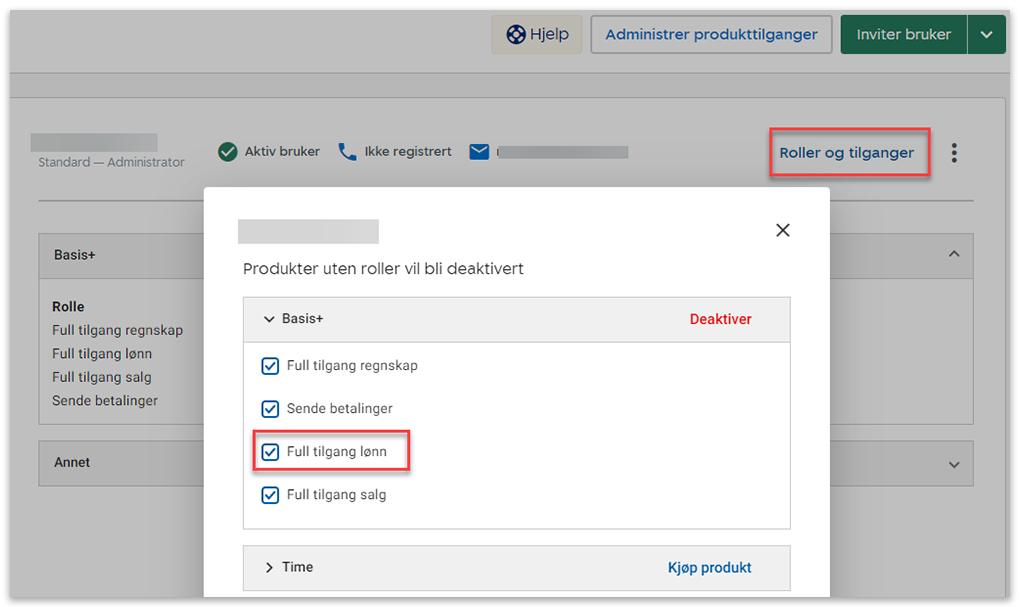
Task: Close the roles dialog with the X
Action: coord(783,230)
